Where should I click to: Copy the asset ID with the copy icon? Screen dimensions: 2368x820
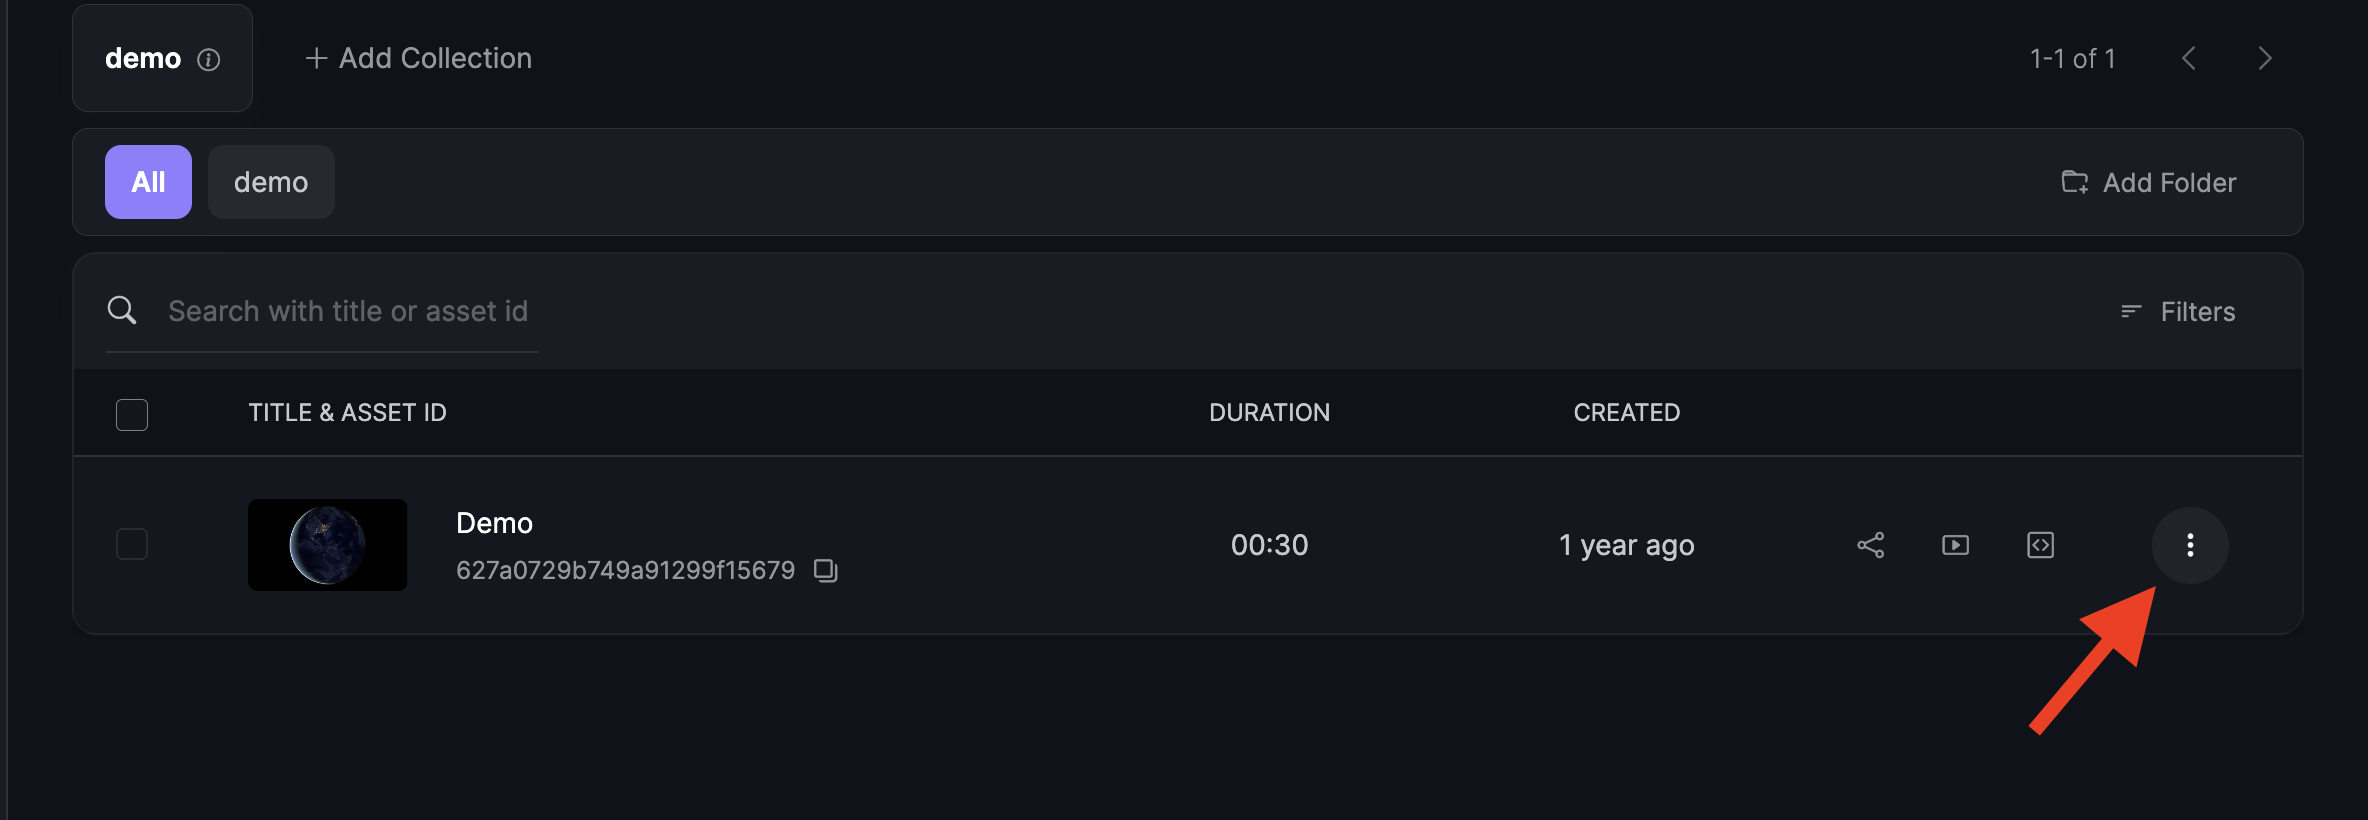[825, 570]
